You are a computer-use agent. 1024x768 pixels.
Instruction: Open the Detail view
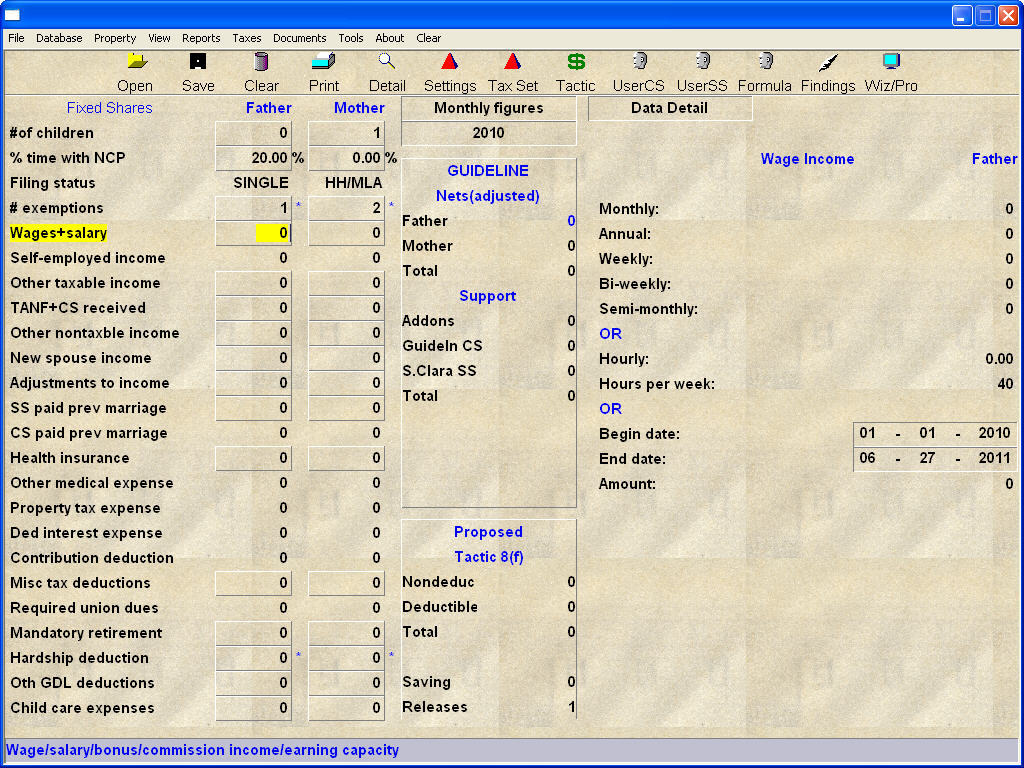pos(387,72)
